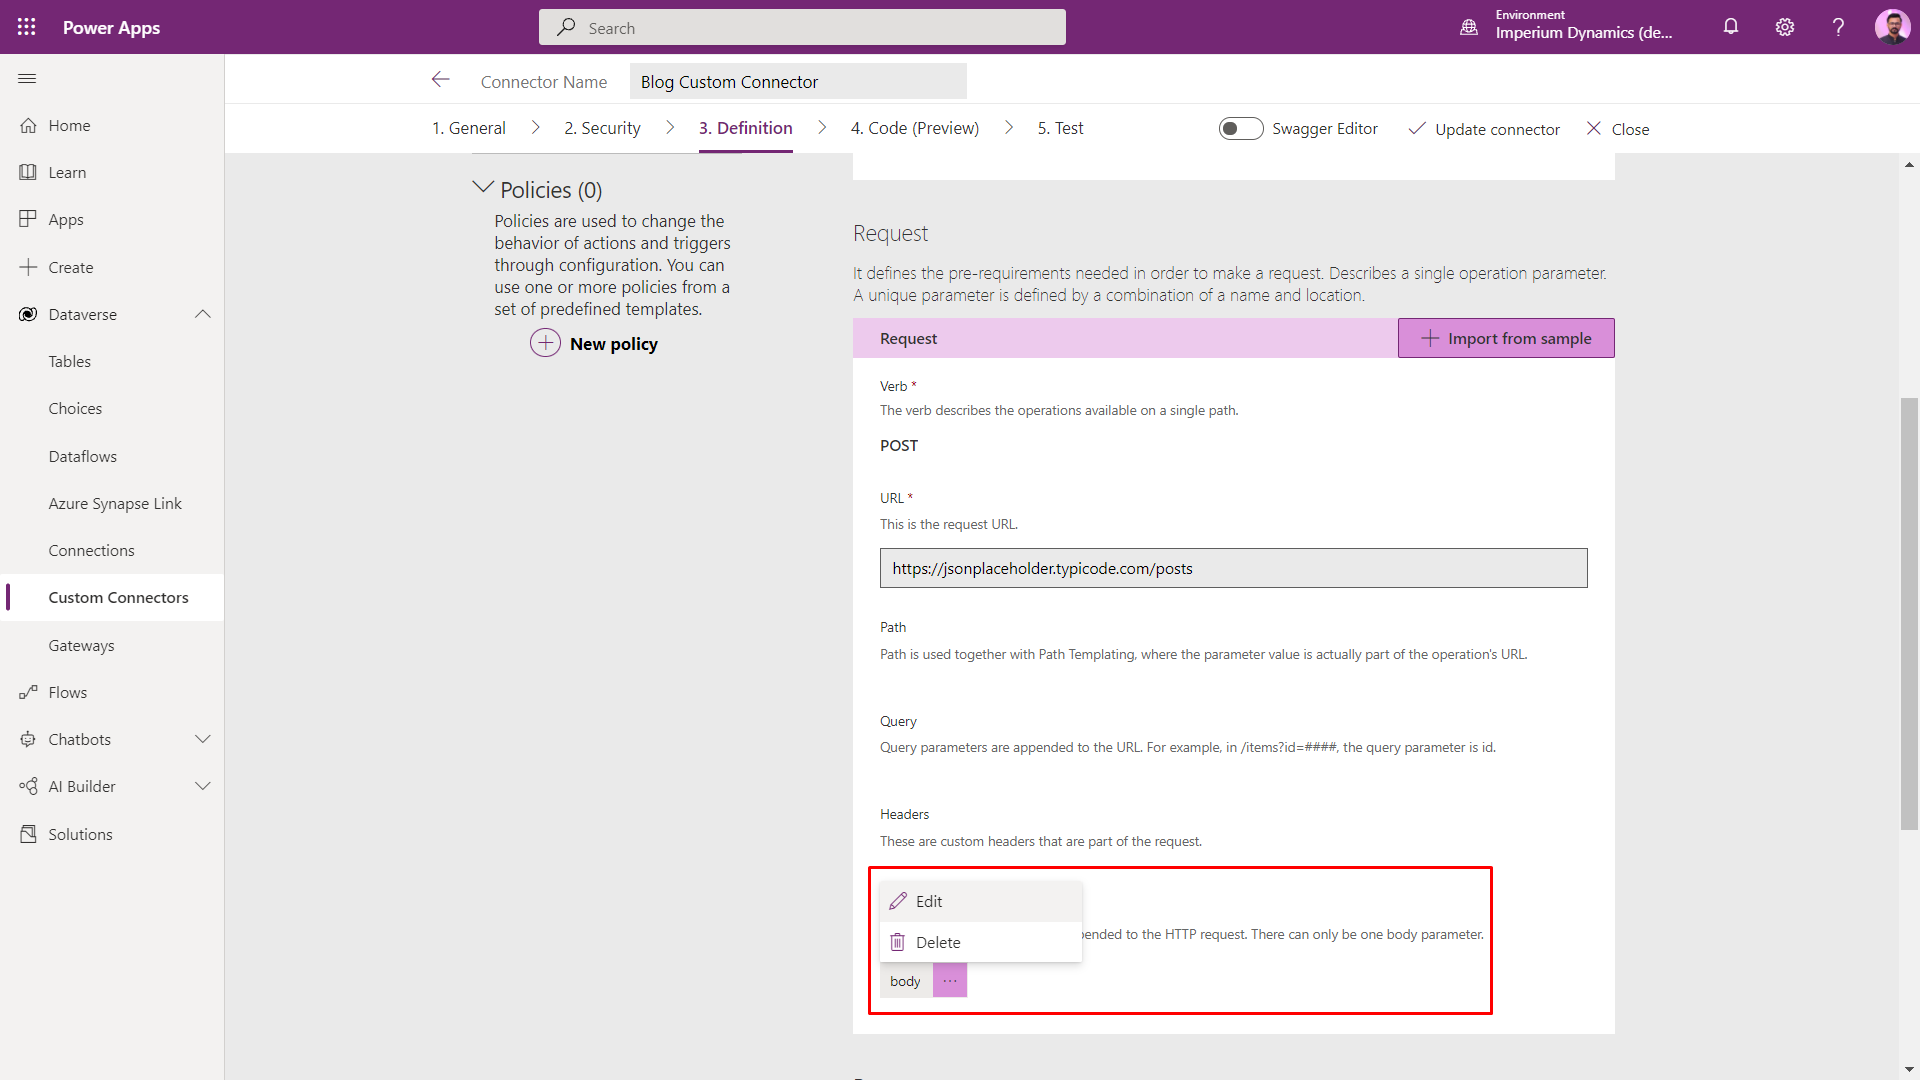Expand the AI Builder navigation group
The image size is (1920, 1080).
203,786
